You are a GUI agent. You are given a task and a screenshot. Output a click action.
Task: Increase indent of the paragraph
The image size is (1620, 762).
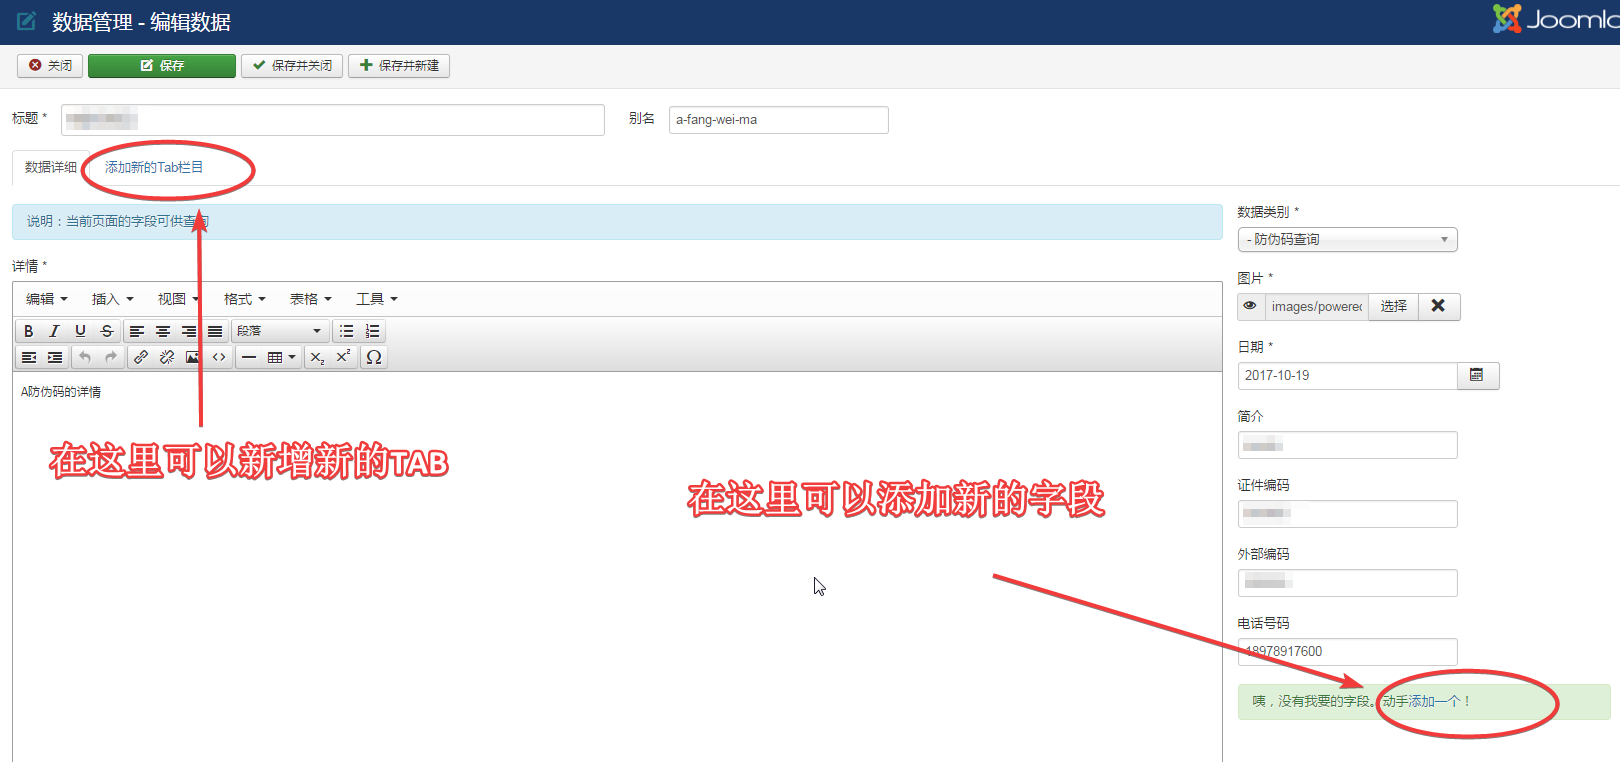pyautogui.click(x=55, y=357)
